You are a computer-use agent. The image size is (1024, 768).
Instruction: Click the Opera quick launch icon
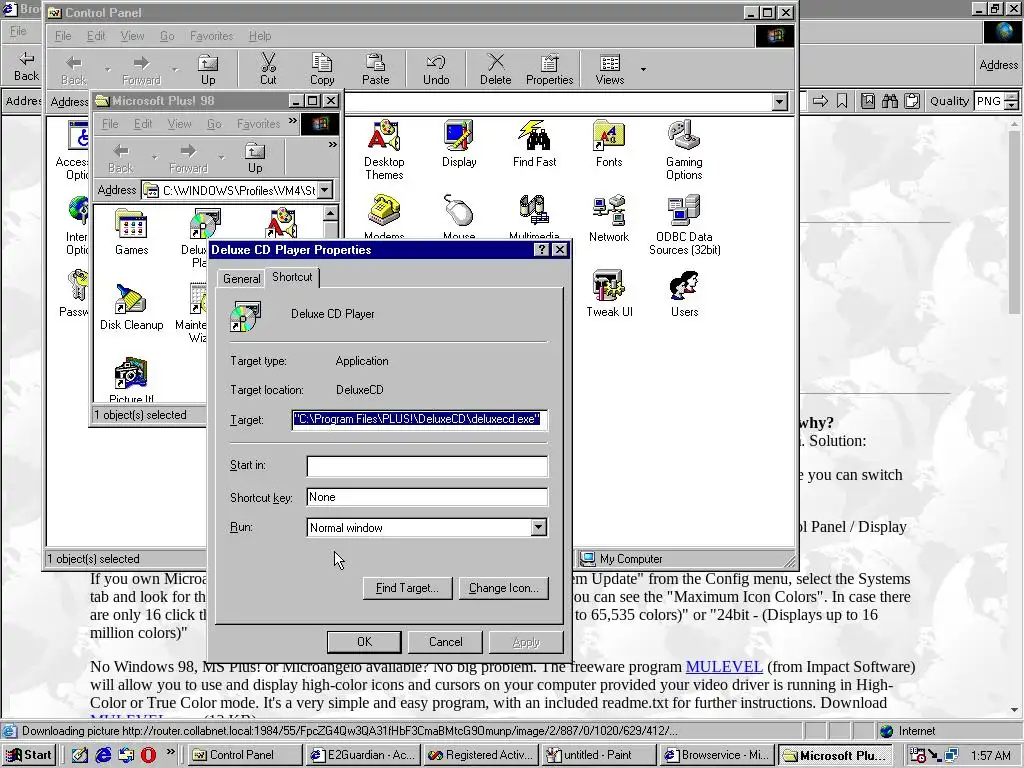point(149,755)
